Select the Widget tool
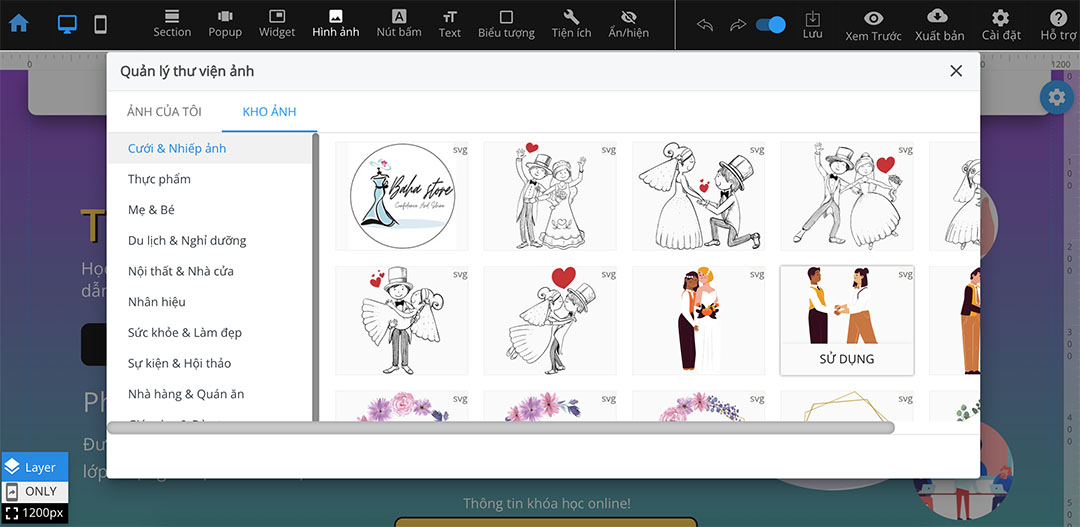 click(277, 24)
